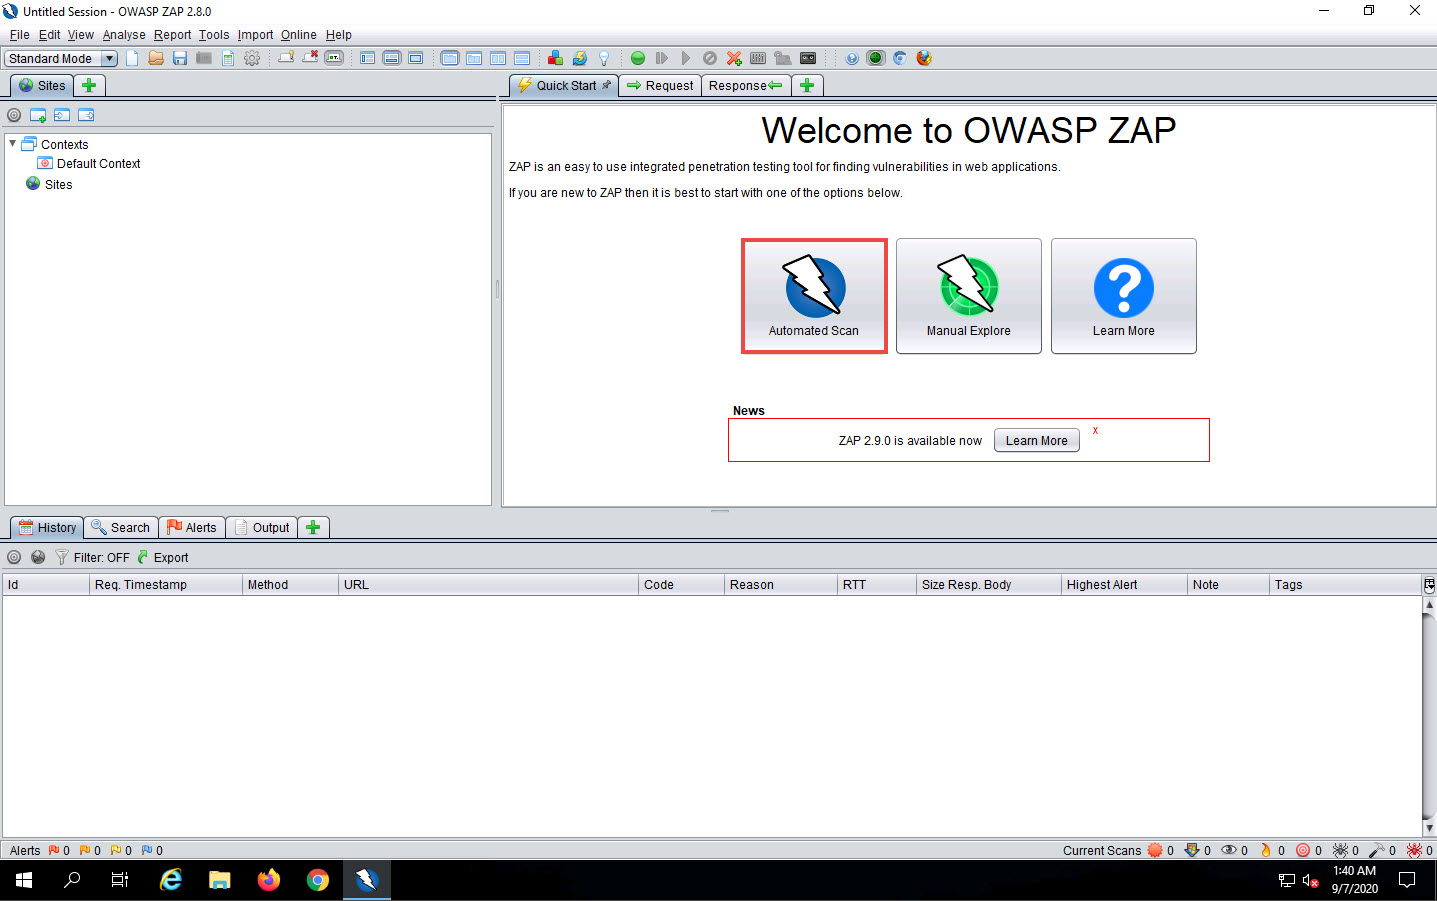The height and width of the screenshot is (901, 1437).
Task: Open the Manual Explore option
Action: [968, 296]
